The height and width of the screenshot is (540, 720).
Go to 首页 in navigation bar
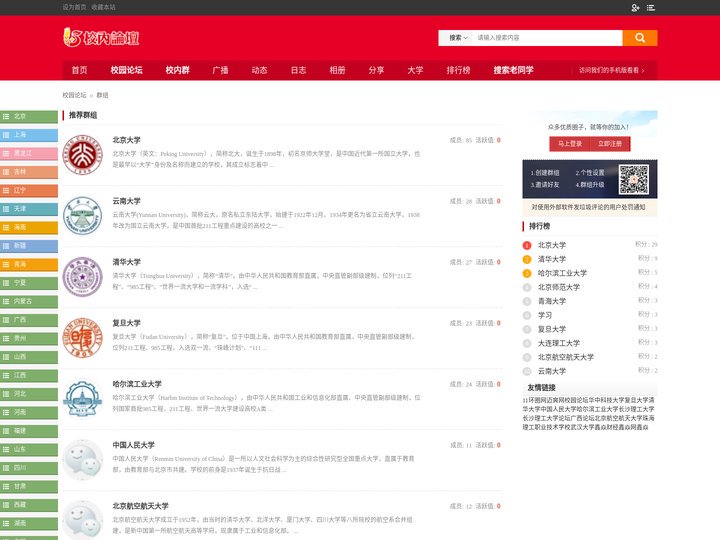(79, 70)
